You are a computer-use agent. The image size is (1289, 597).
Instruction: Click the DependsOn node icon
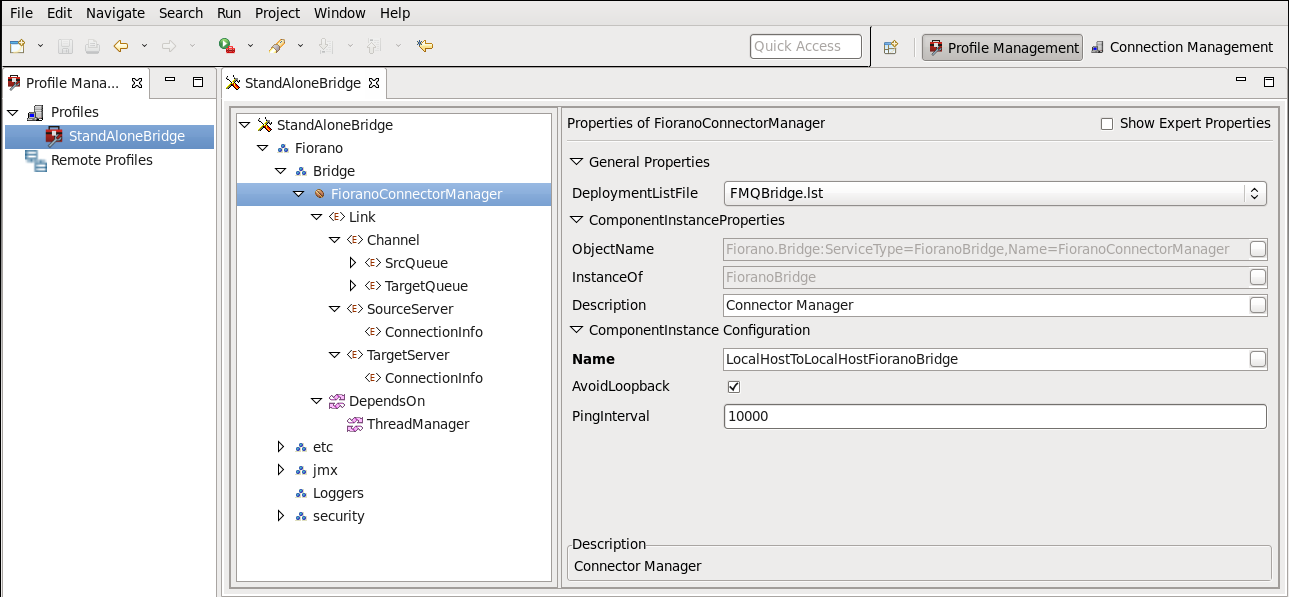click(337, 401)
